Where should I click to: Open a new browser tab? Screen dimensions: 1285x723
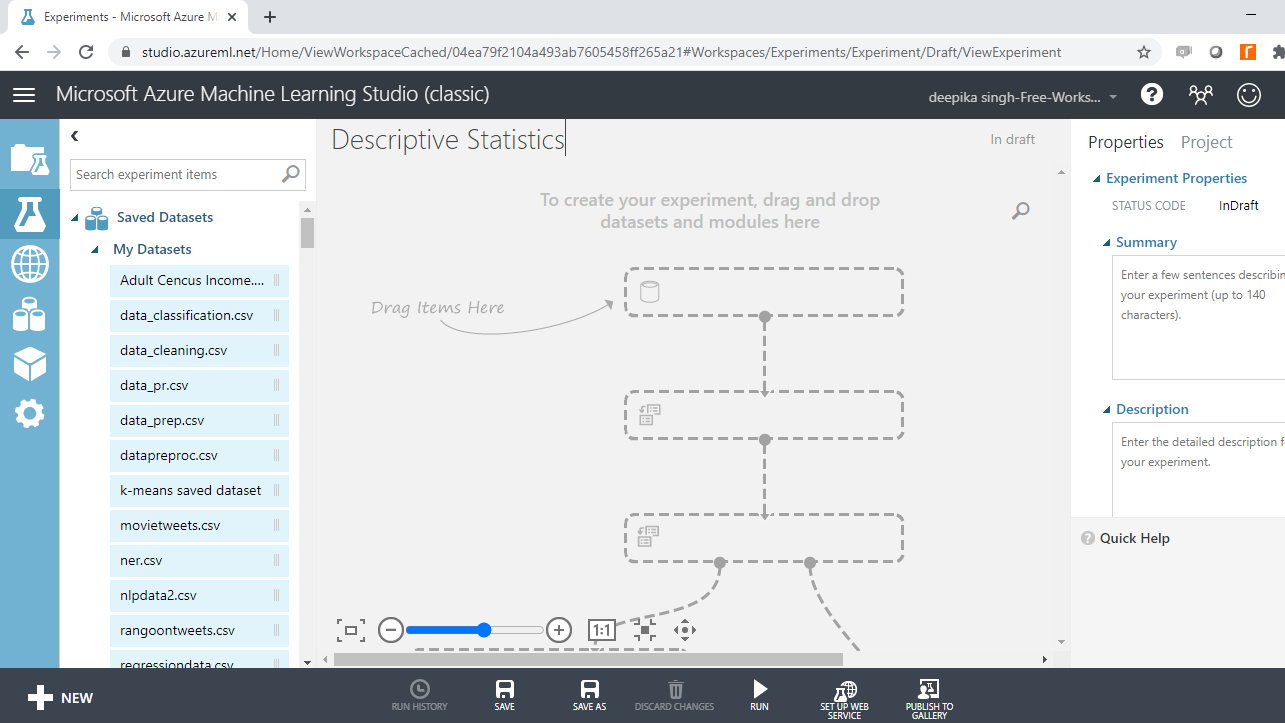tap(270, 17)
